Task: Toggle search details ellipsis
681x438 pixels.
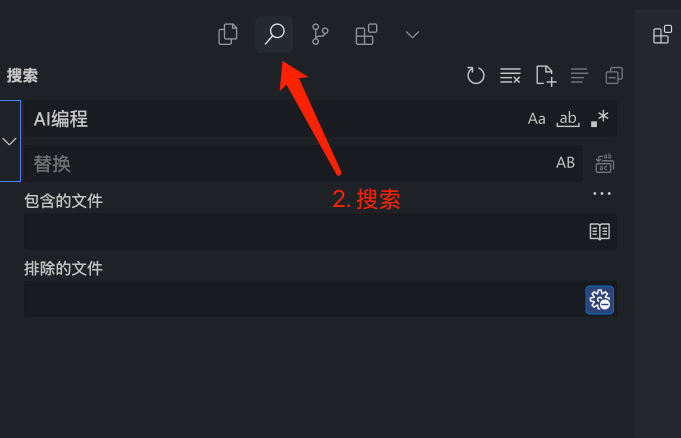Action: (x=602, y=193)
